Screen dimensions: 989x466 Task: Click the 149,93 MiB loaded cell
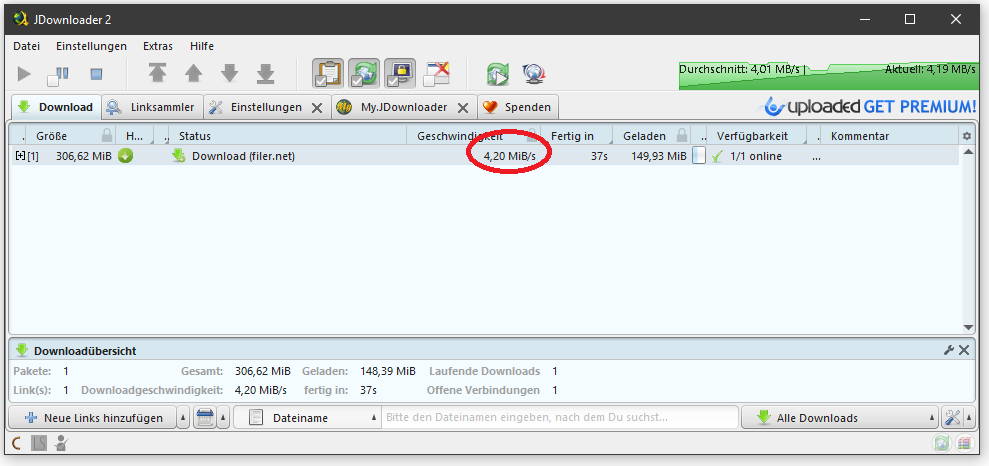point(658,156)
